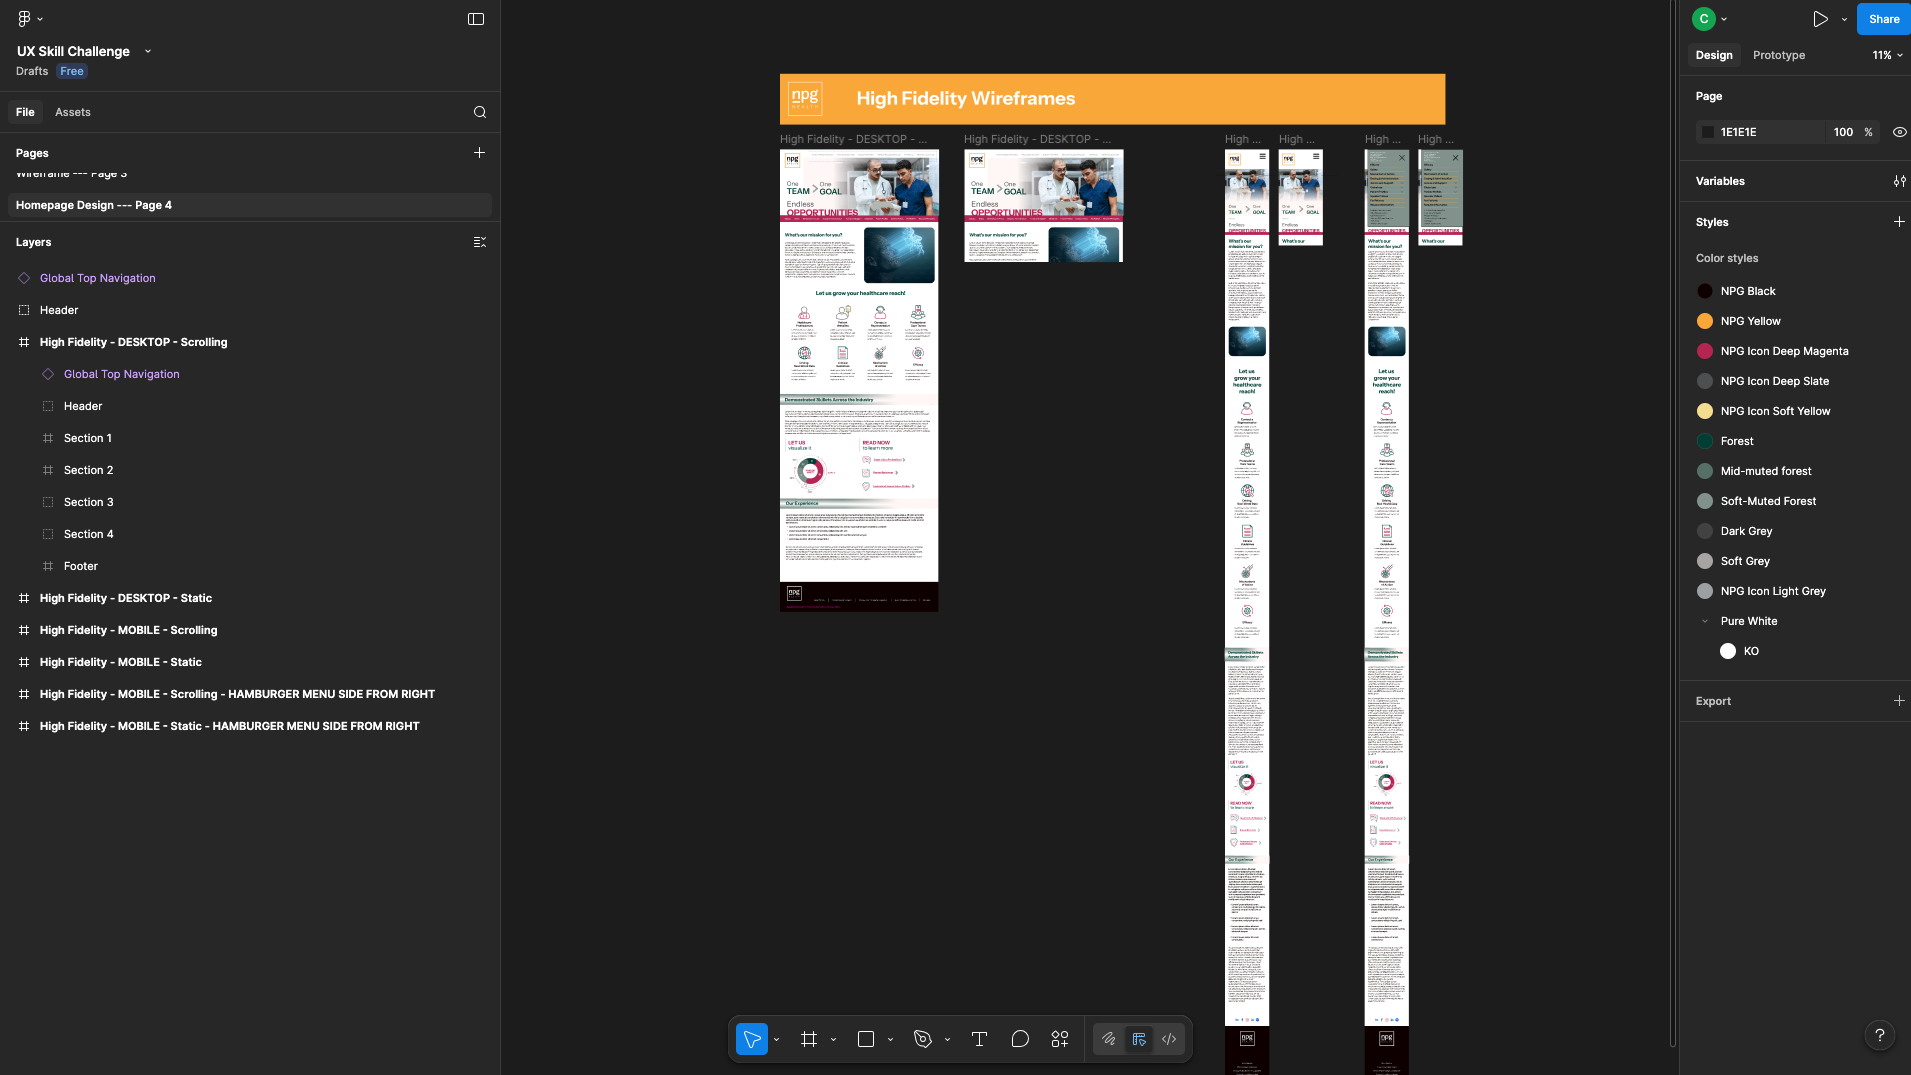This screenshot has height=1075, width=1911.
Task: Select the Rectangle shape tool
Action: click(x=865, y=1039)
